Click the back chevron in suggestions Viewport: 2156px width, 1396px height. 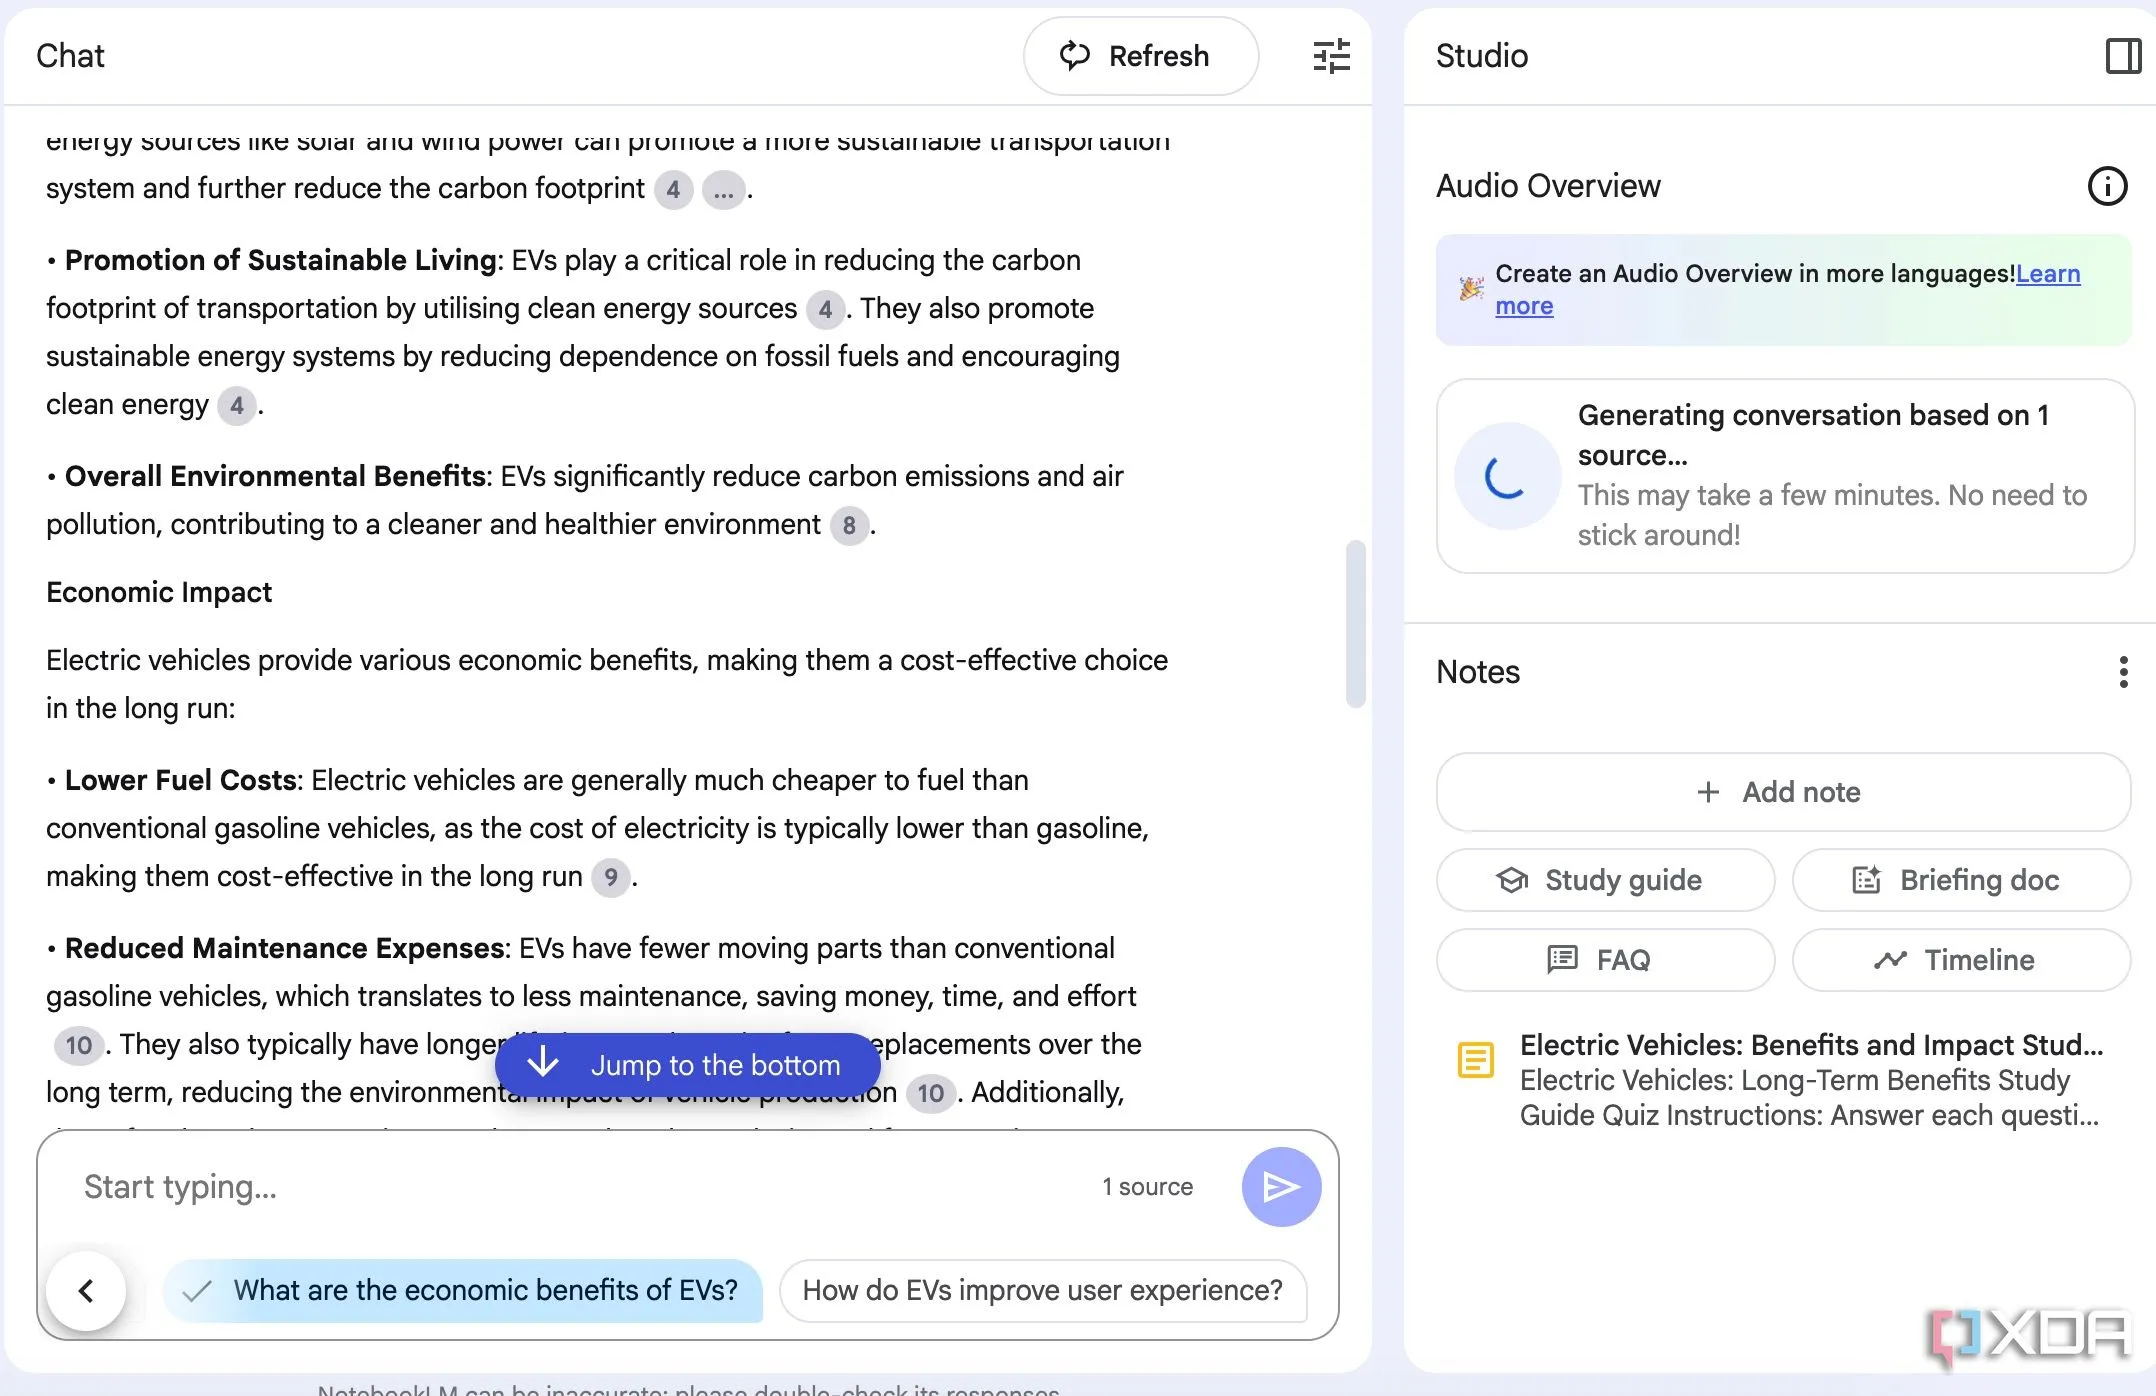(86, 1291)
